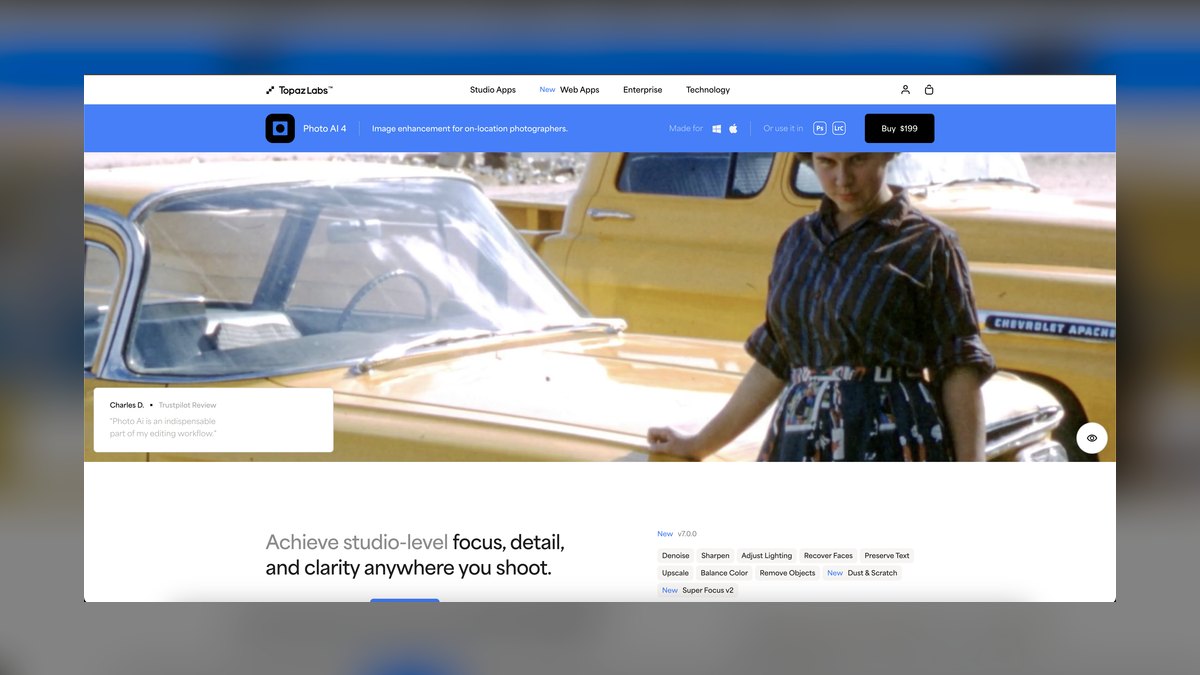Click the Windows platform icon
Viewport: 1200px width, 675px height.
pyautogui.click(x=717, y=129)
